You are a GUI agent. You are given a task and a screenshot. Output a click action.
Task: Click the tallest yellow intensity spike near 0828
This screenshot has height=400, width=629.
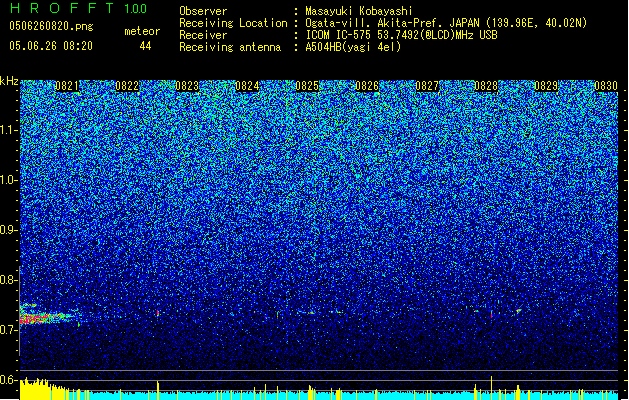point(491,388)
